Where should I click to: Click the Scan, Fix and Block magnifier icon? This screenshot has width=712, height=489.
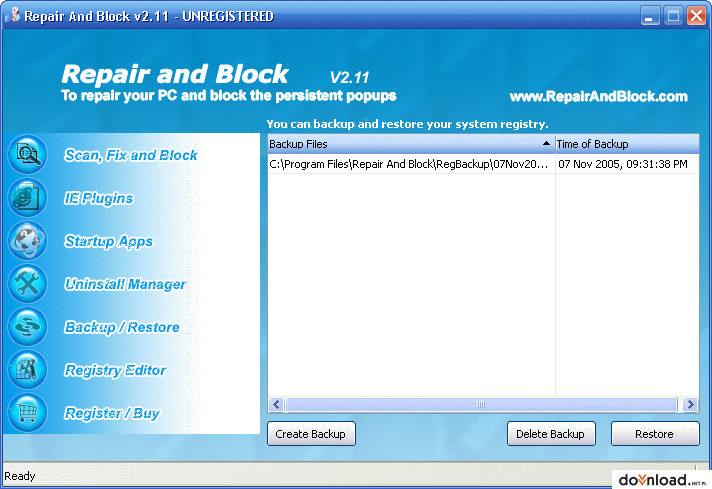[x=28, y=155]
